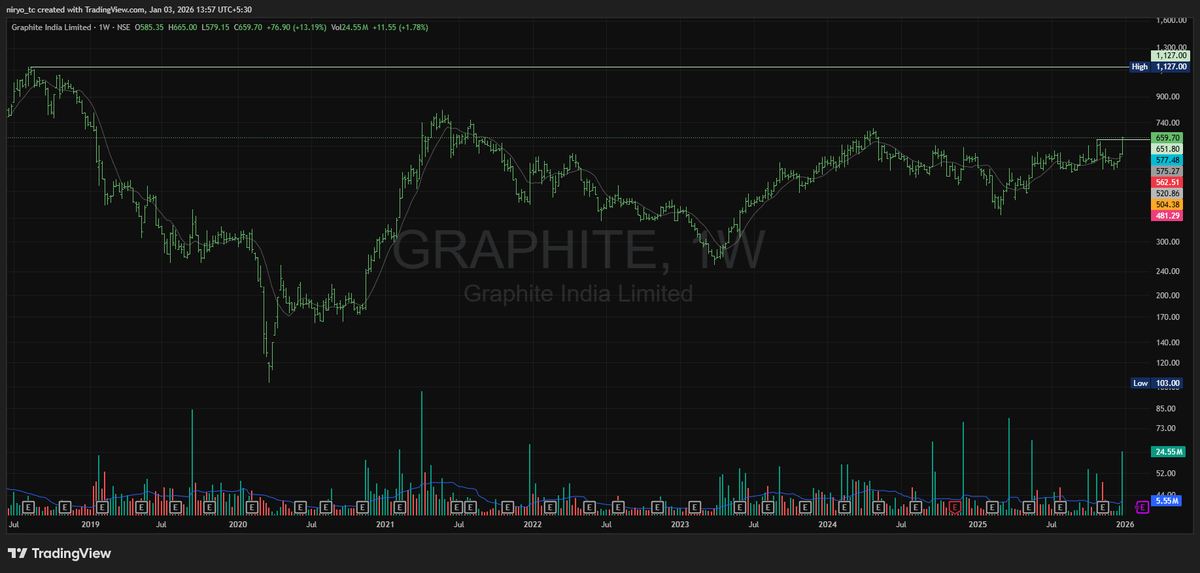Click the gray 575.27 price label
Viewport: 1200px width, 573px height.
point(1168,171)
